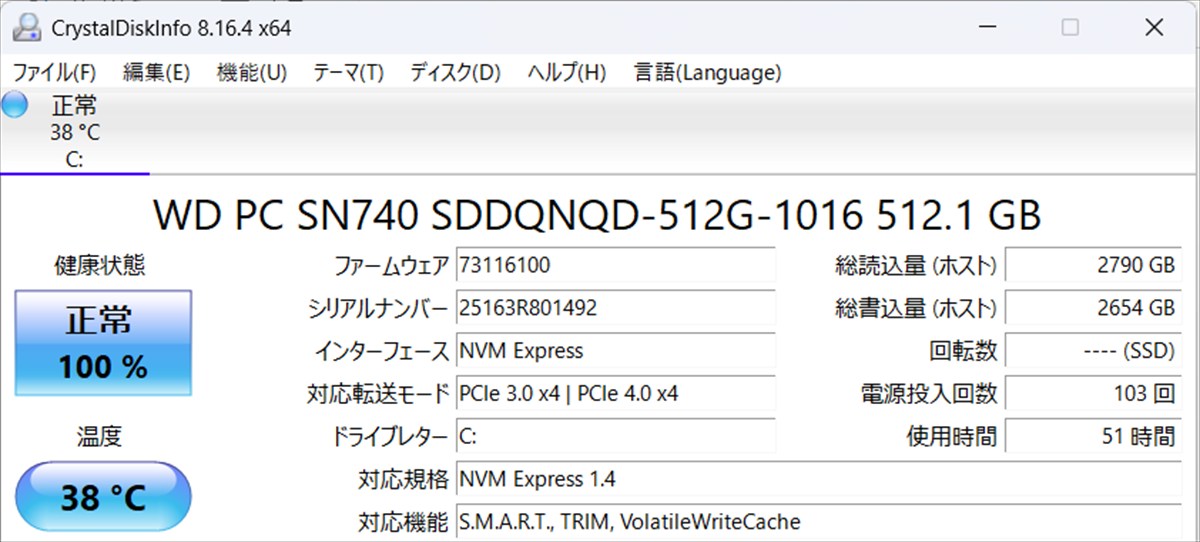
Task: Click the 38 °C temperature button
Action: [103, 496]
